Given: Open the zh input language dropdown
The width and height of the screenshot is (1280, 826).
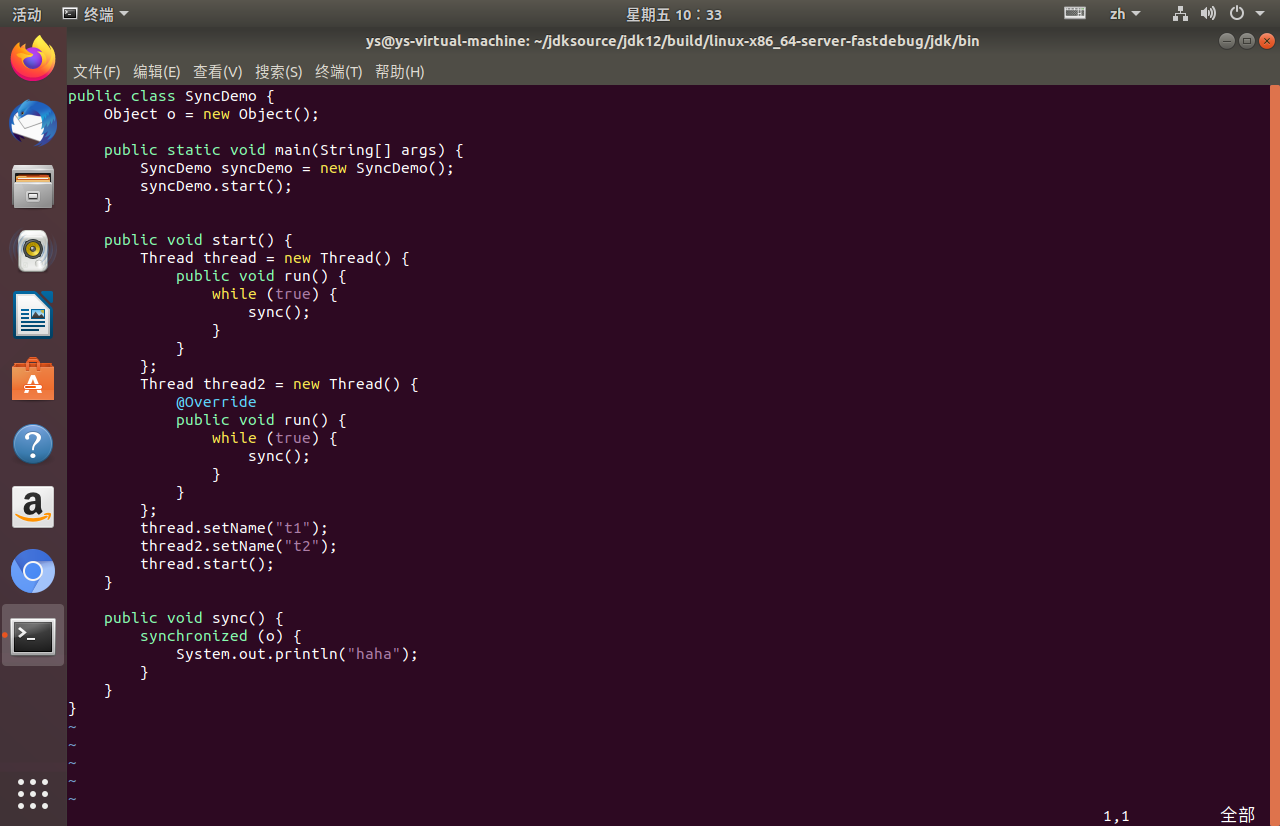Looking at the screenshot, I should point(1125,14).
